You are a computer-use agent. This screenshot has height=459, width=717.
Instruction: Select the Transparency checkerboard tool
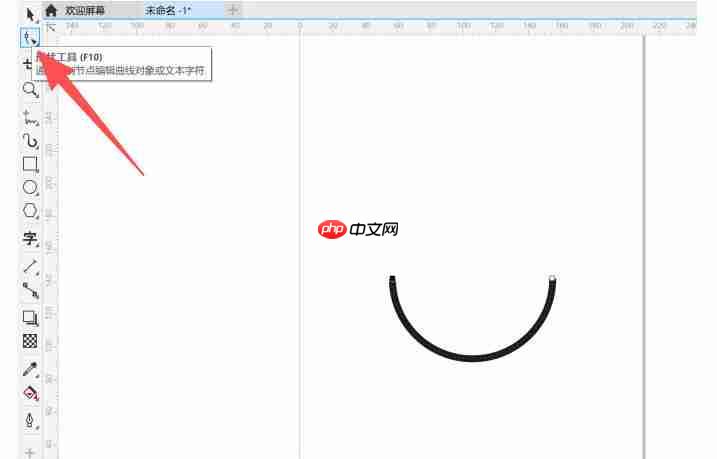point(30,341)
